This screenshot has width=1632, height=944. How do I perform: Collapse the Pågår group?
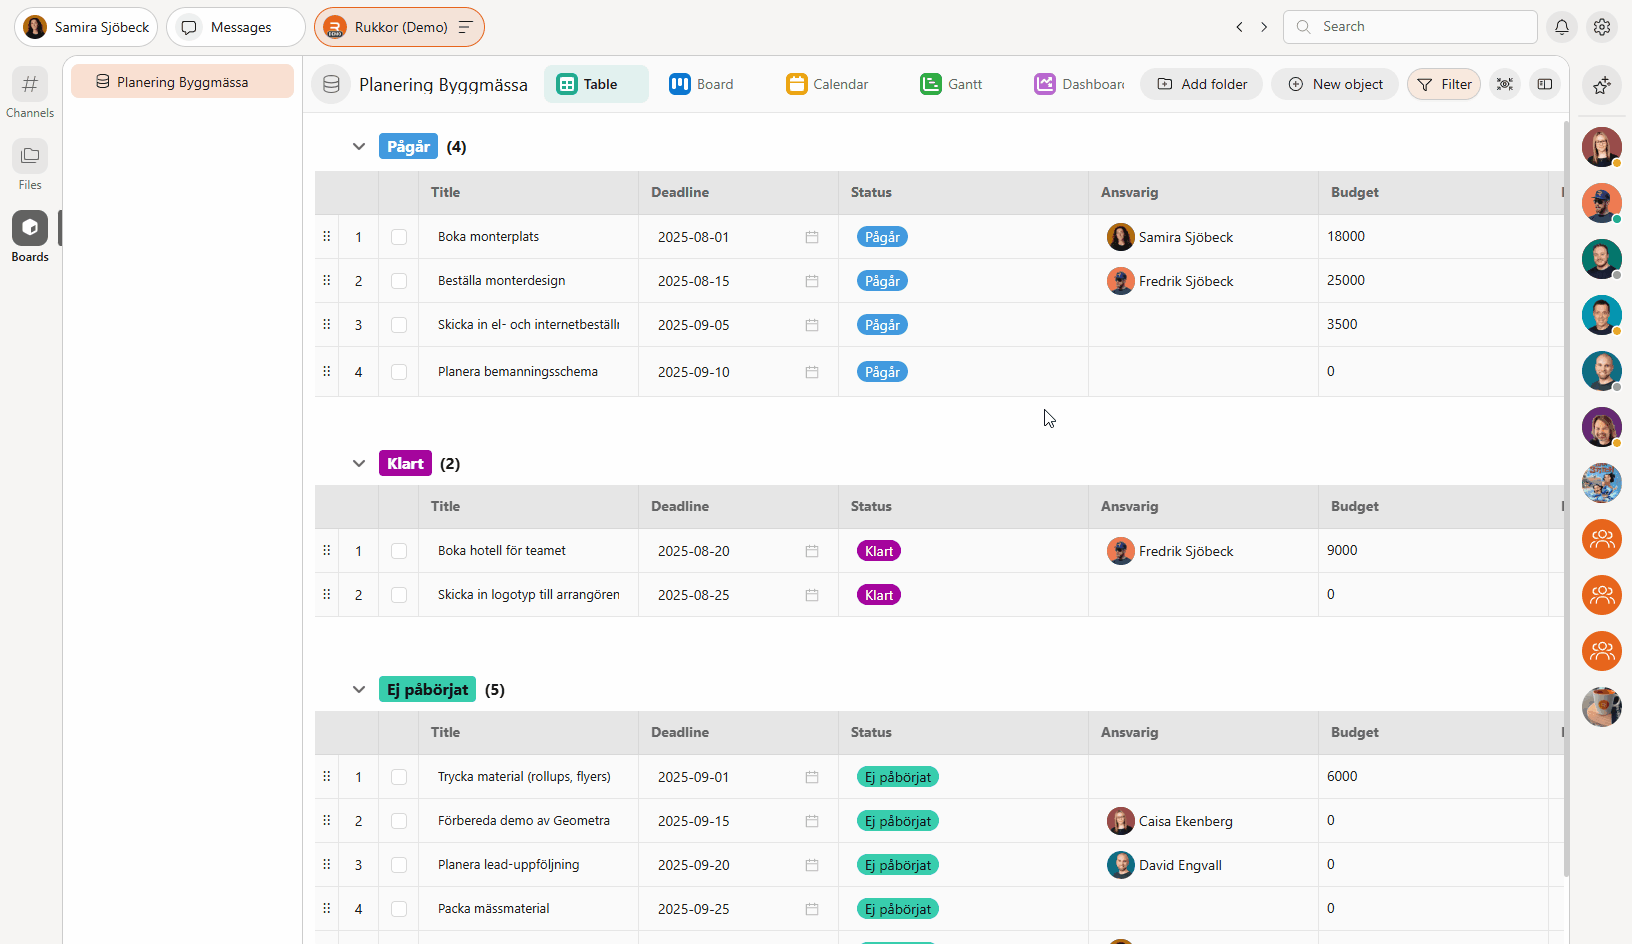click(359, 147)
